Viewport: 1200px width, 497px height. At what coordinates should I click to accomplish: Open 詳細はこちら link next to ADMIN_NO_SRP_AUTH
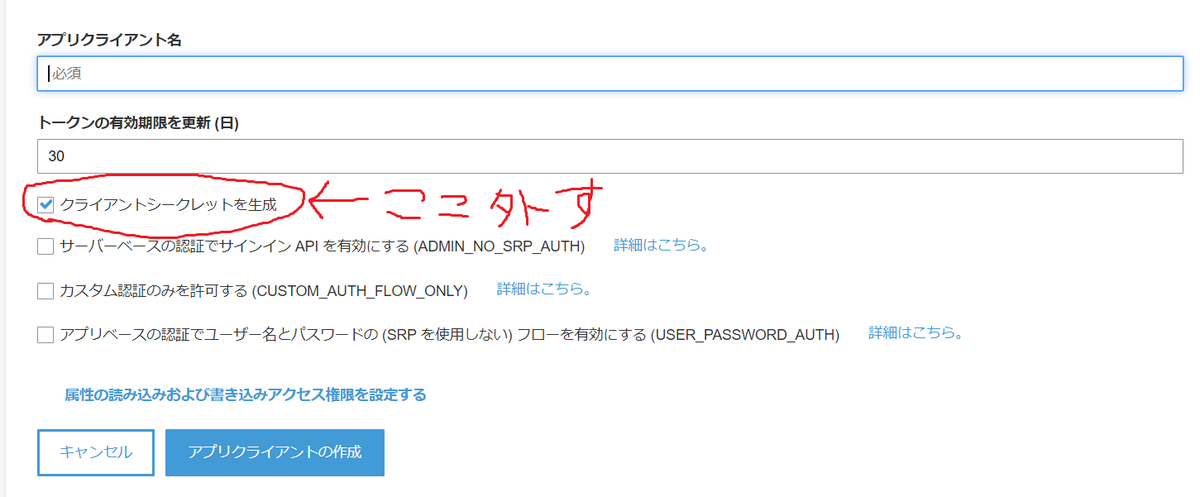[x=661, y=245]
